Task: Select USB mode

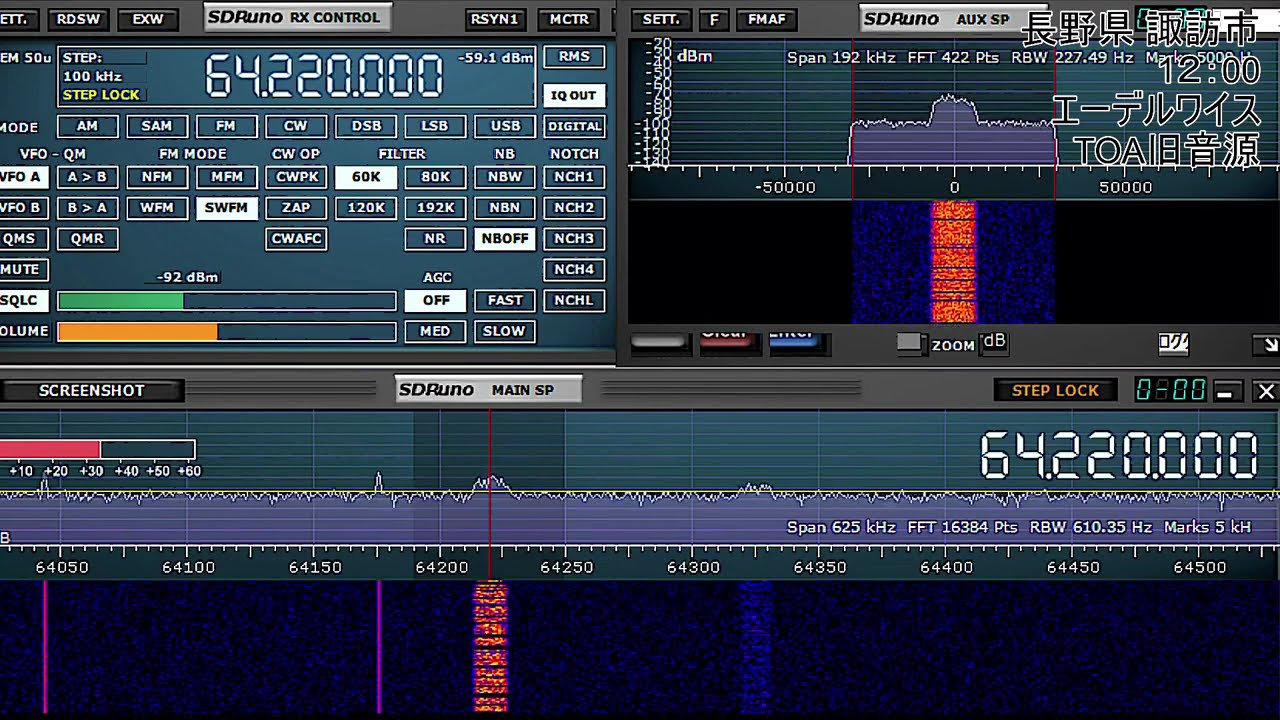Action: tap(505, 126)
